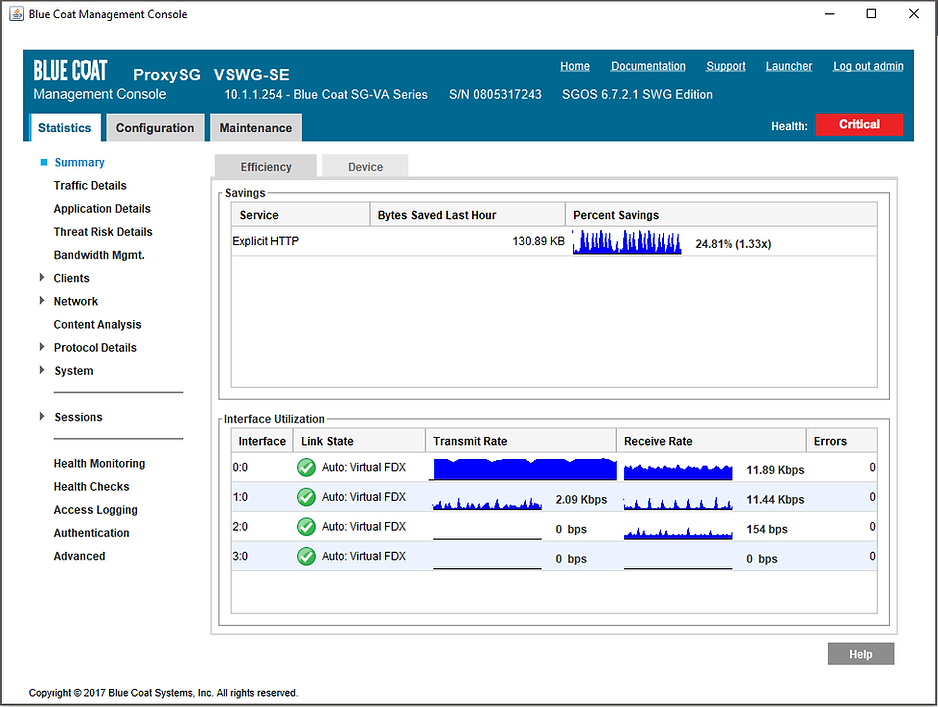Click the Java icon in the title bar
Image resolution: width=938 pixels, height=707 pixels.
pos(16,14)
